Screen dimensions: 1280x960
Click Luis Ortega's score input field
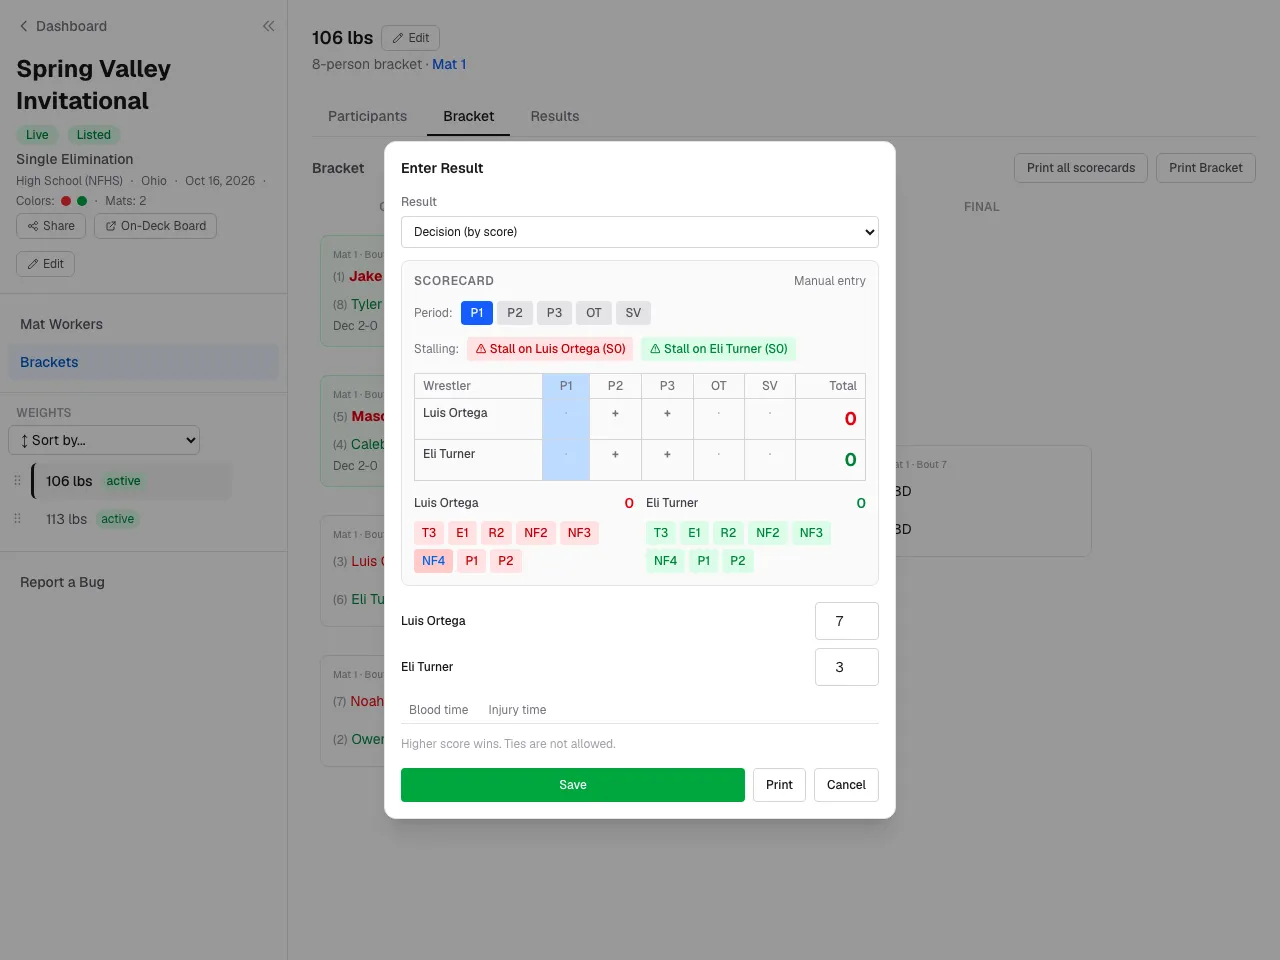(847, 621)
